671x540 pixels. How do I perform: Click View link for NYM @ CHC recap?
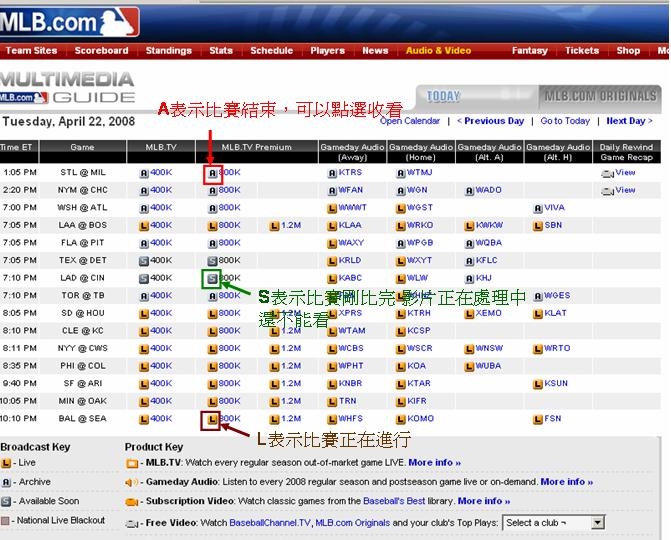[625, 190]
